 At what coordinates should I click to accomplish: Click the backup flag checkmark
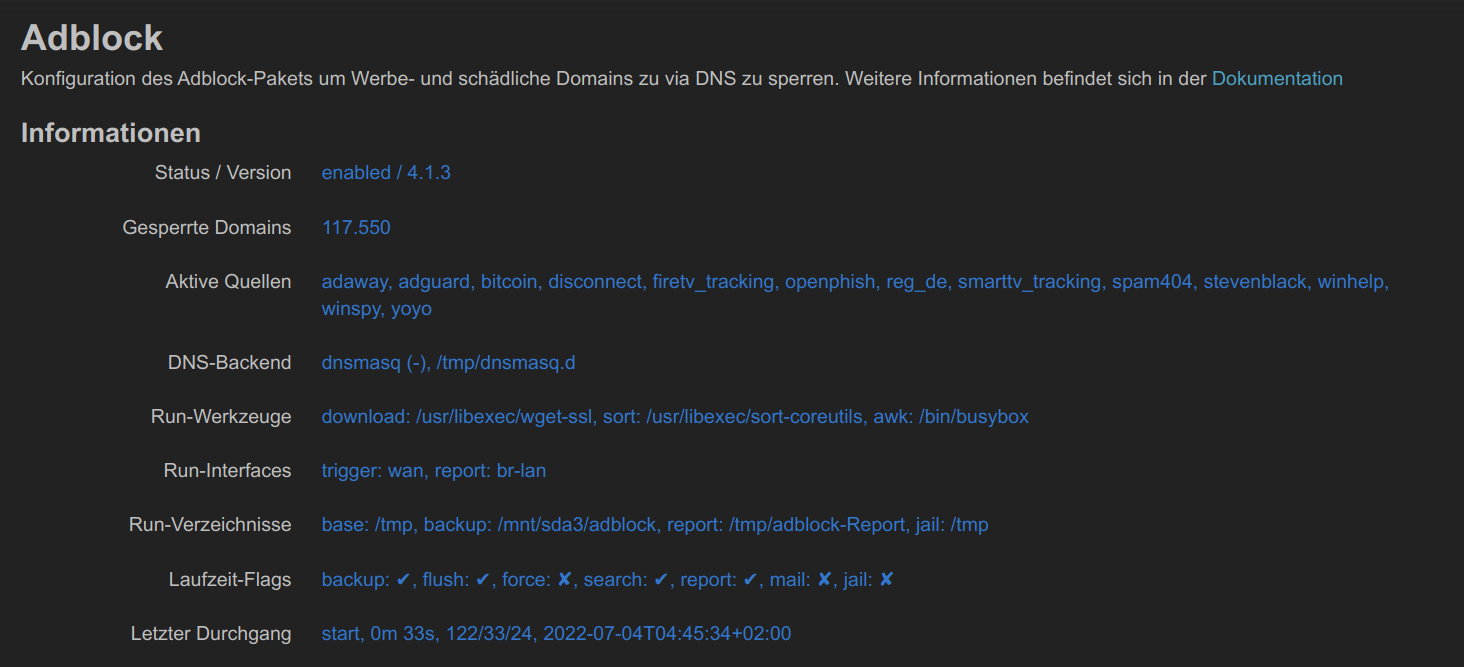click(x=403, y=579)
